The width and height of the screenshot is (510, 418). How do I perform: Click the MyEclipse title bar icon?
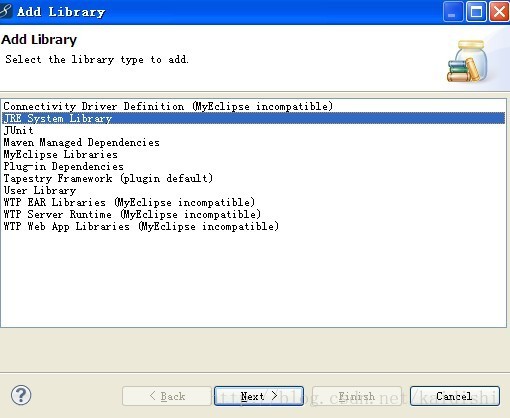coord(5,11)
